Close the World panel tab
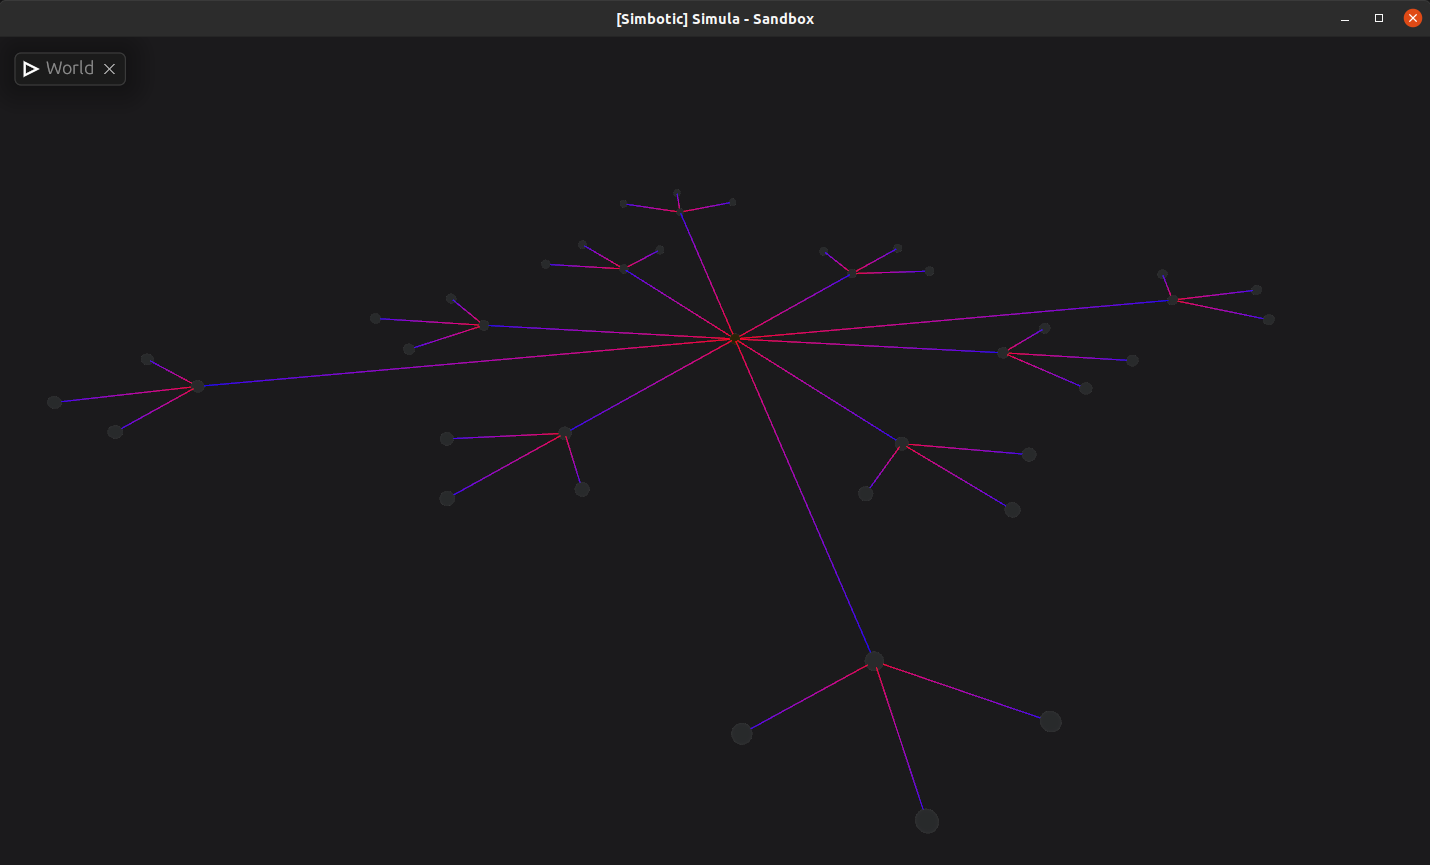Viewport: 1430px width, 865px height. 110,69
